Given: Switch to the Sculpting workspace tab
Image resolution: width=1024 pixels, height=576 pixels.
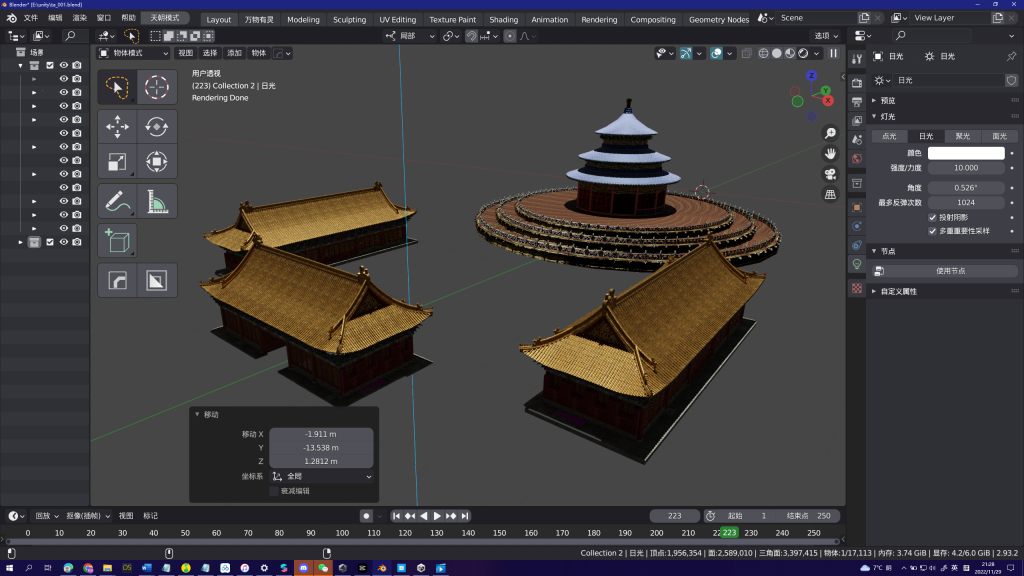Looking at the screenshot, I should tap(349, 20).
